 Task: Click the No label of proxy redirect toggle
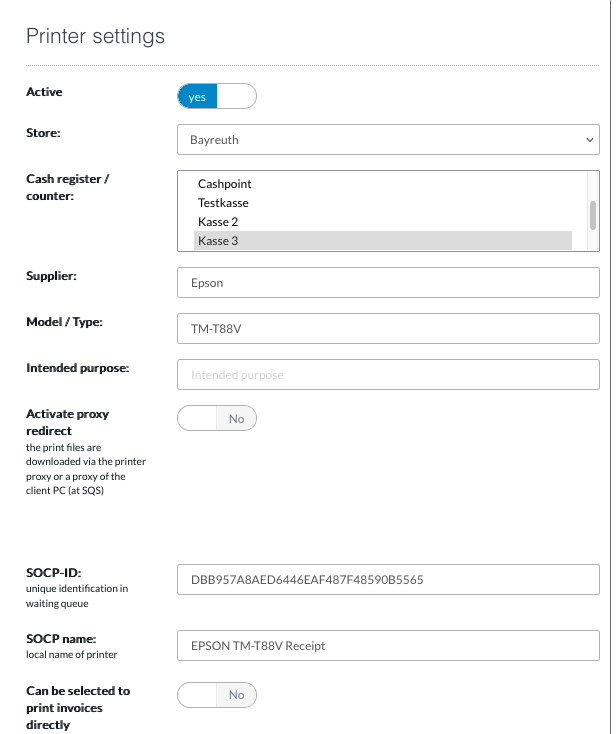(x=236, y=418)
